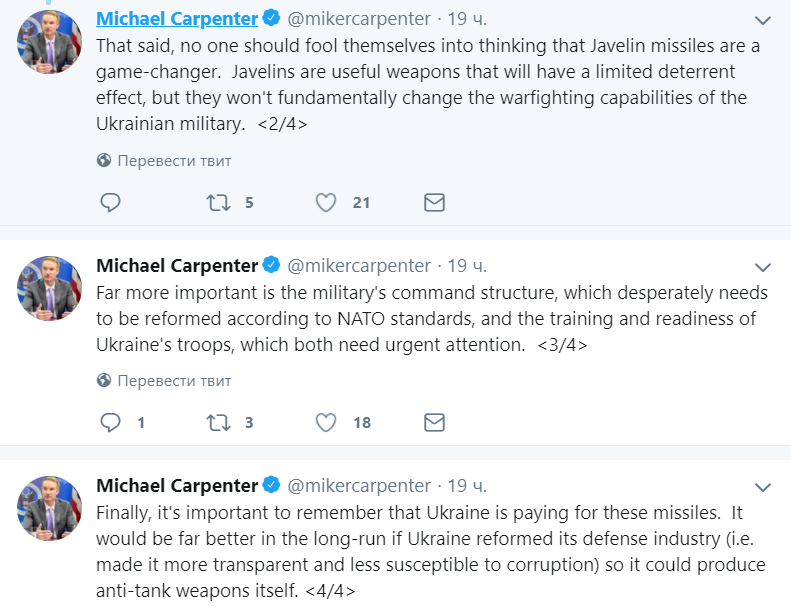The width and height of the screenshot is (791, 609).
Task: Open Michael Carpenter's profile from the 2/4 tweet
Action: click(176, 18)
